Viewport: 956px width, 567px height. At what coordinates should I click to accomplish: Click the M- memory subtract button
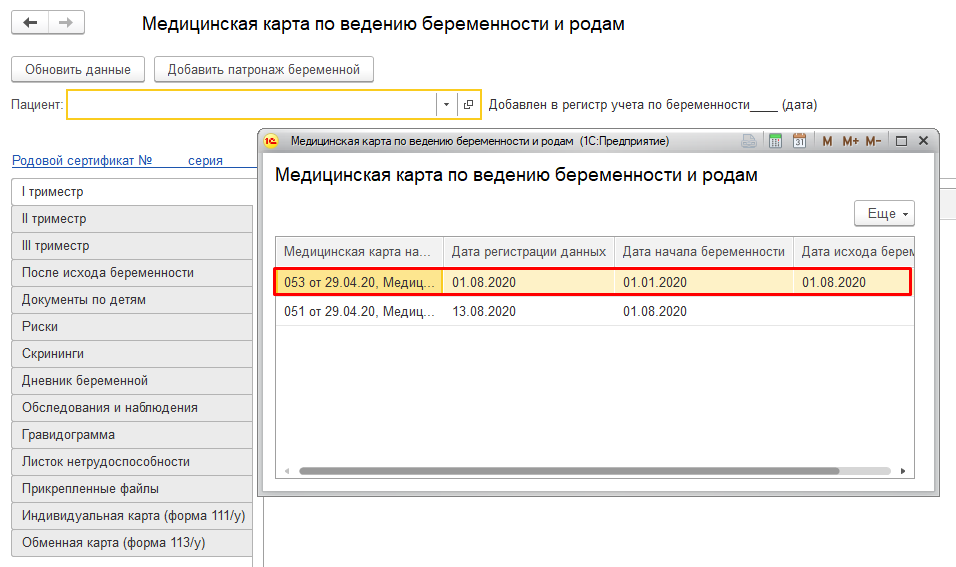(x=873, y=141)
